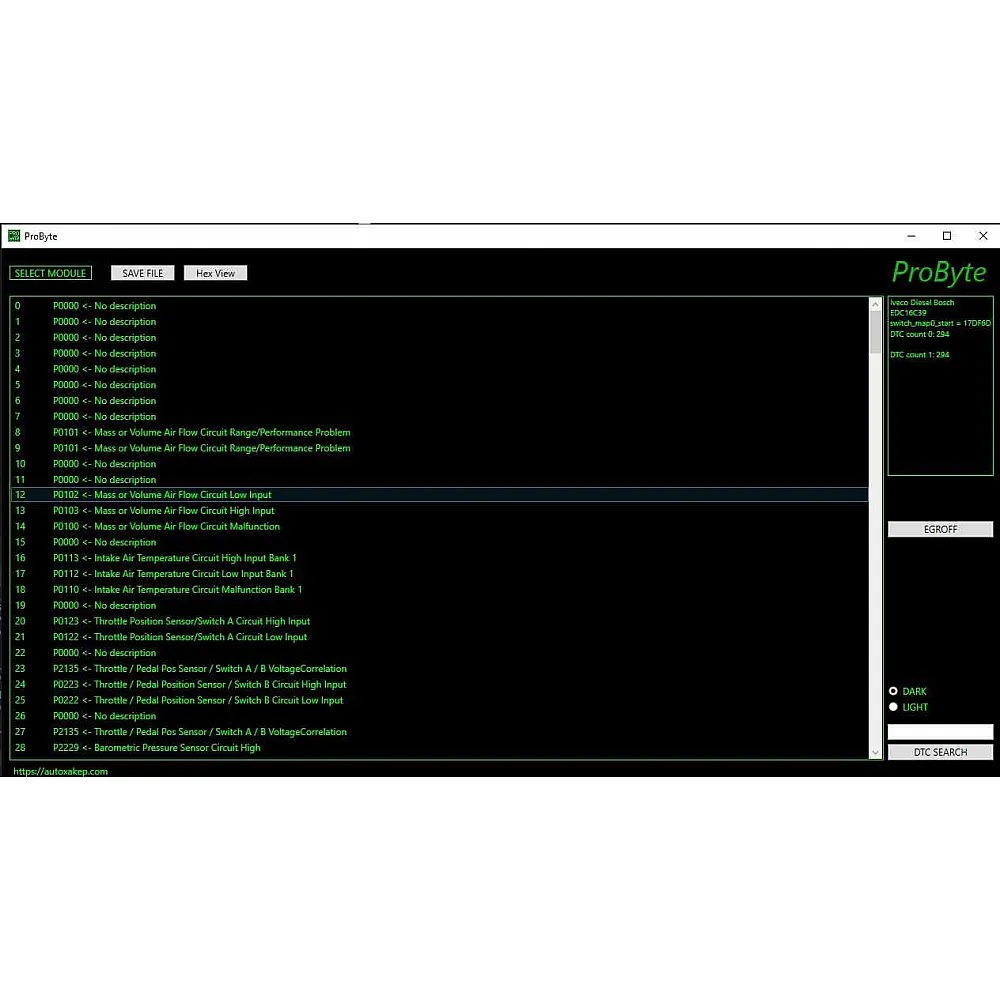The image size is (1000, 1000).
Task: Click the scrollbar up arrow
Action: (876, 303)
